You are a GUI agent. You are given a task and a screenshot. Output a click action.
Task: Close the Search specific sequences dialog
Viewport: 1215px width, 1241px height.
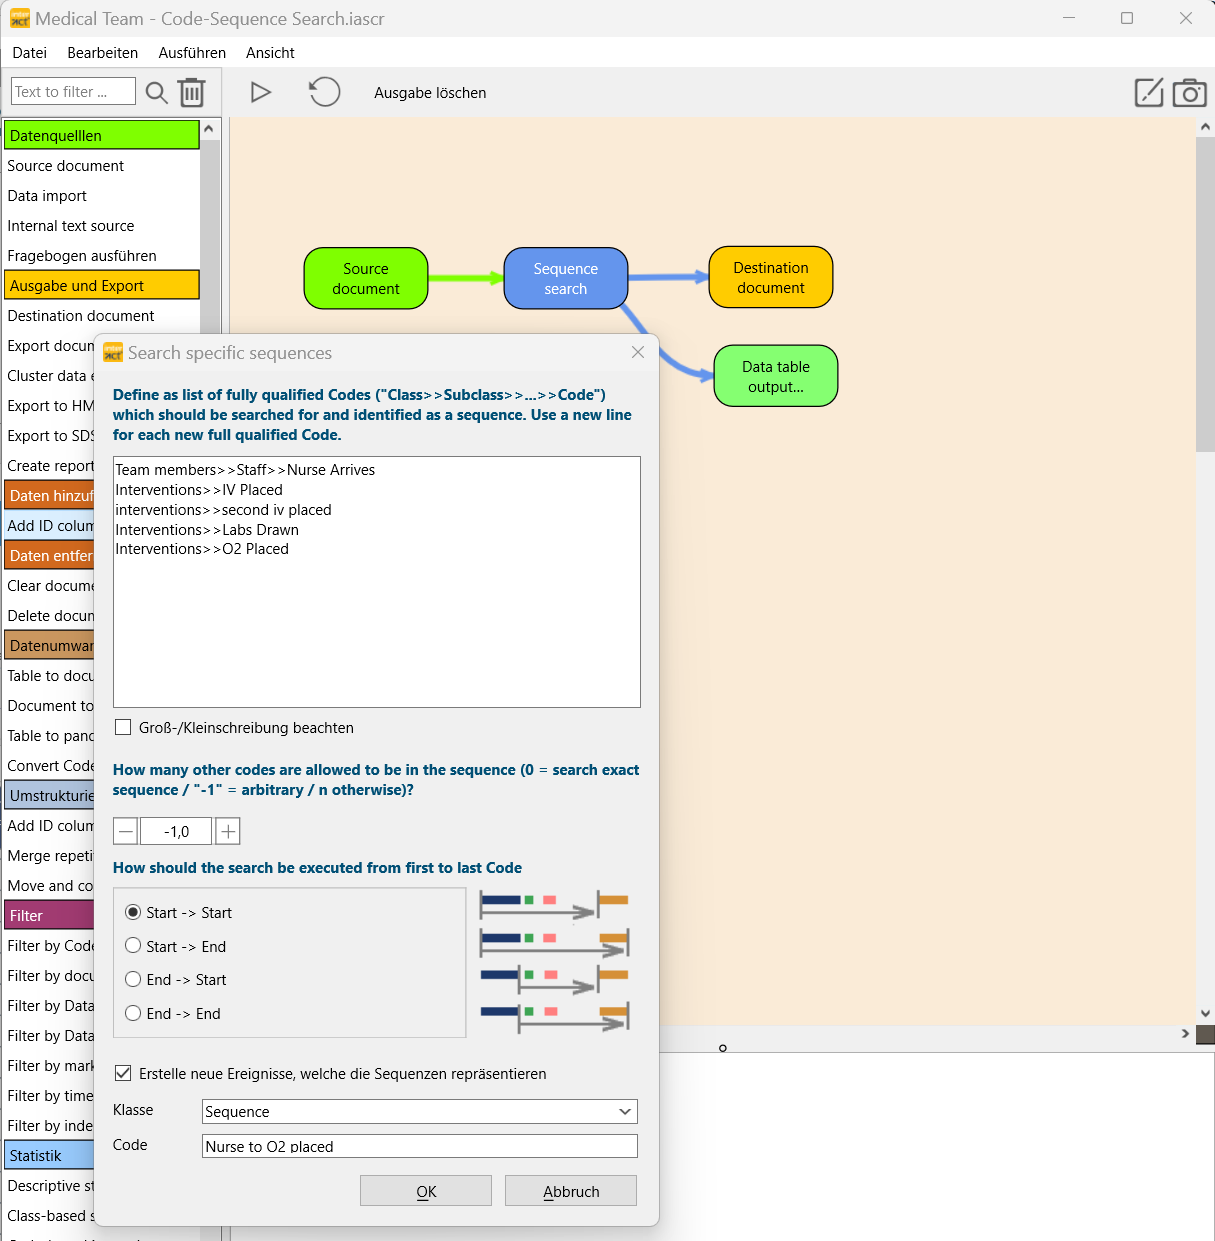pos(638,352)
